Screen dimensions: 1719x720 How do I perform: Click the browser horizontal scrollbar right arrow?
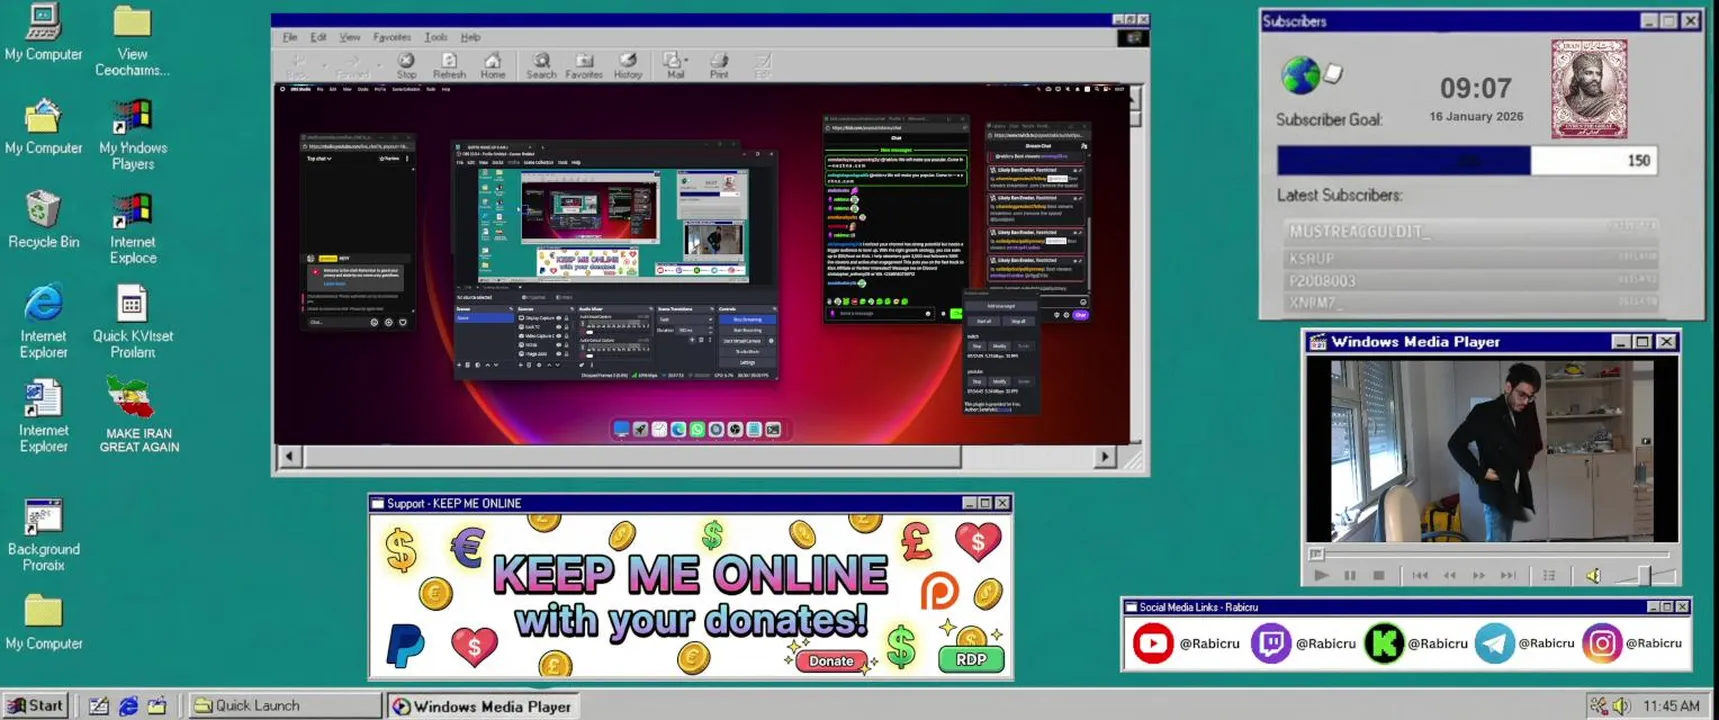[x=1105, y=457]
